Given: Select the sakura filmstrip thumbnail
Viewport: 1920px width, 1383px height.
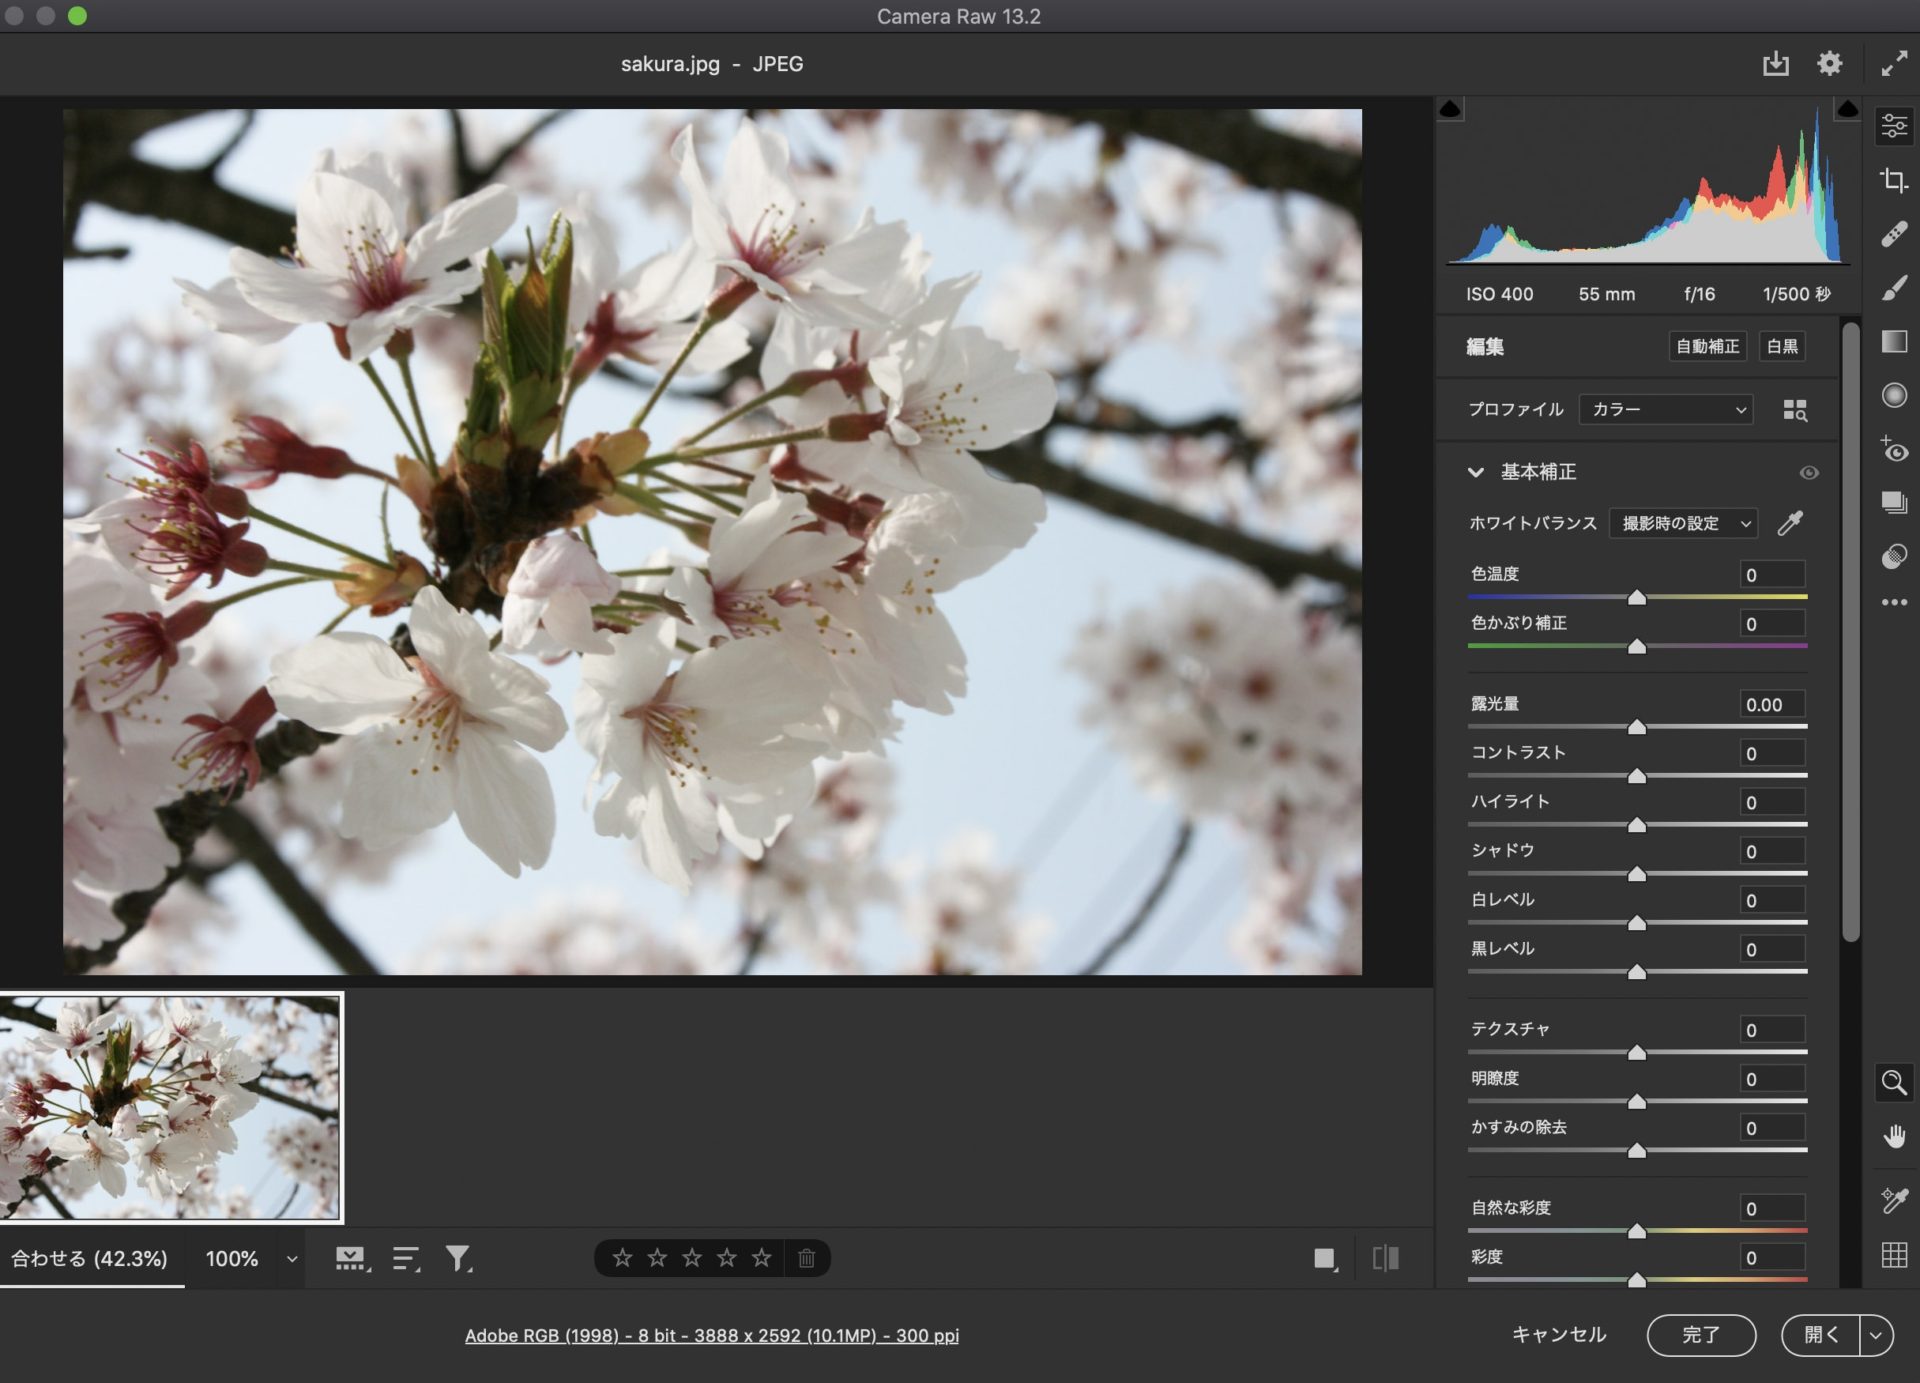Looking at the screenshot, I should click(171, 1107).
